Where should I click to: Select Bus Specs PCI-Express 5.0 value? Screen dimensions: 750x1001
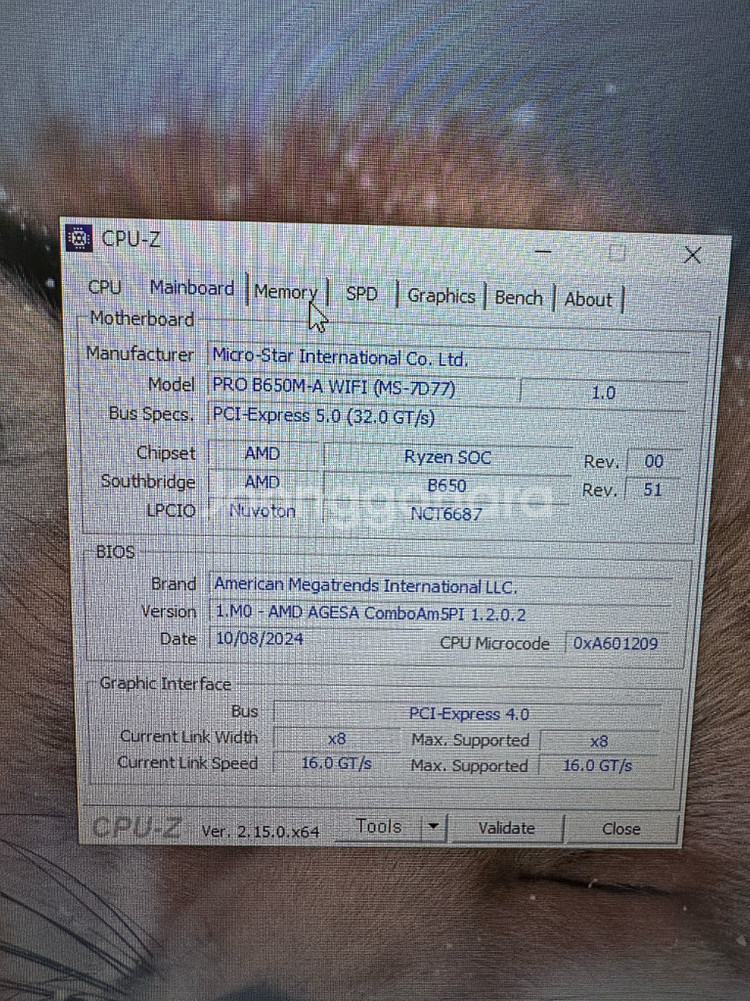(x=447, y=417)
